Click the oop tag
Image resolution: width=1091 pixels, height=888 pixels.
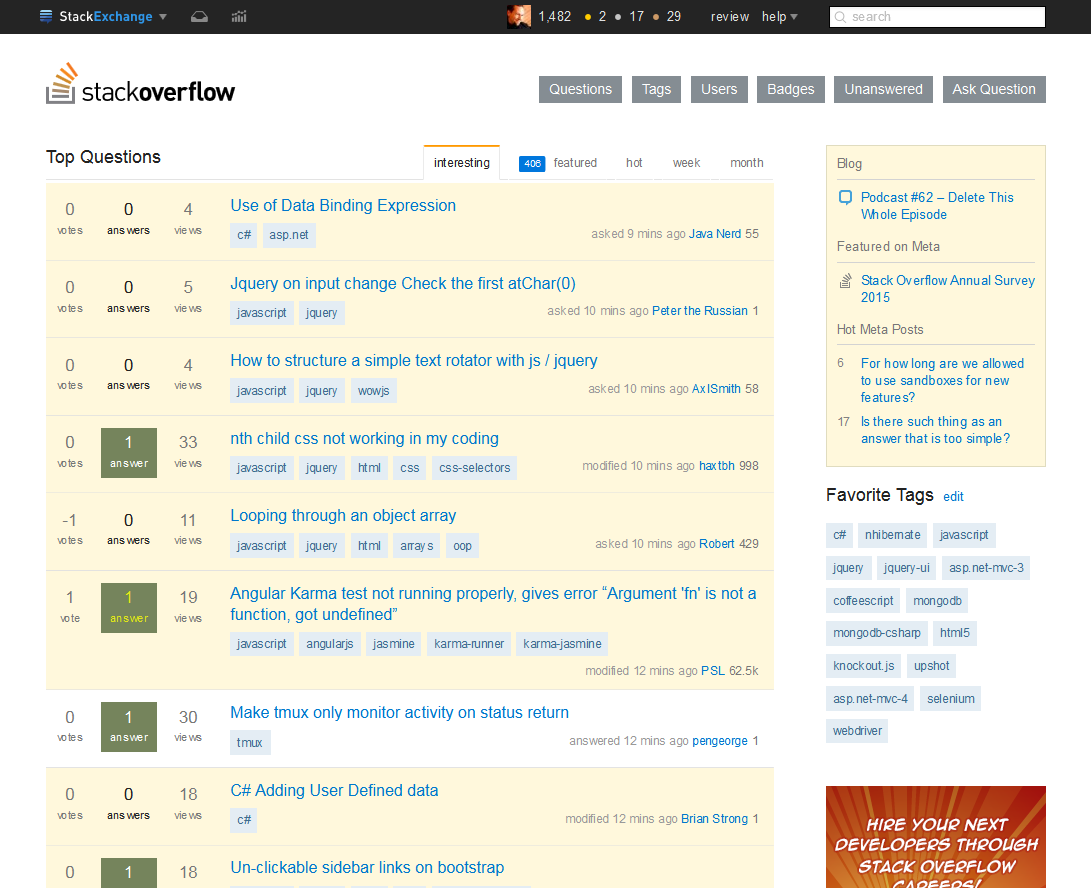point(463,546)
